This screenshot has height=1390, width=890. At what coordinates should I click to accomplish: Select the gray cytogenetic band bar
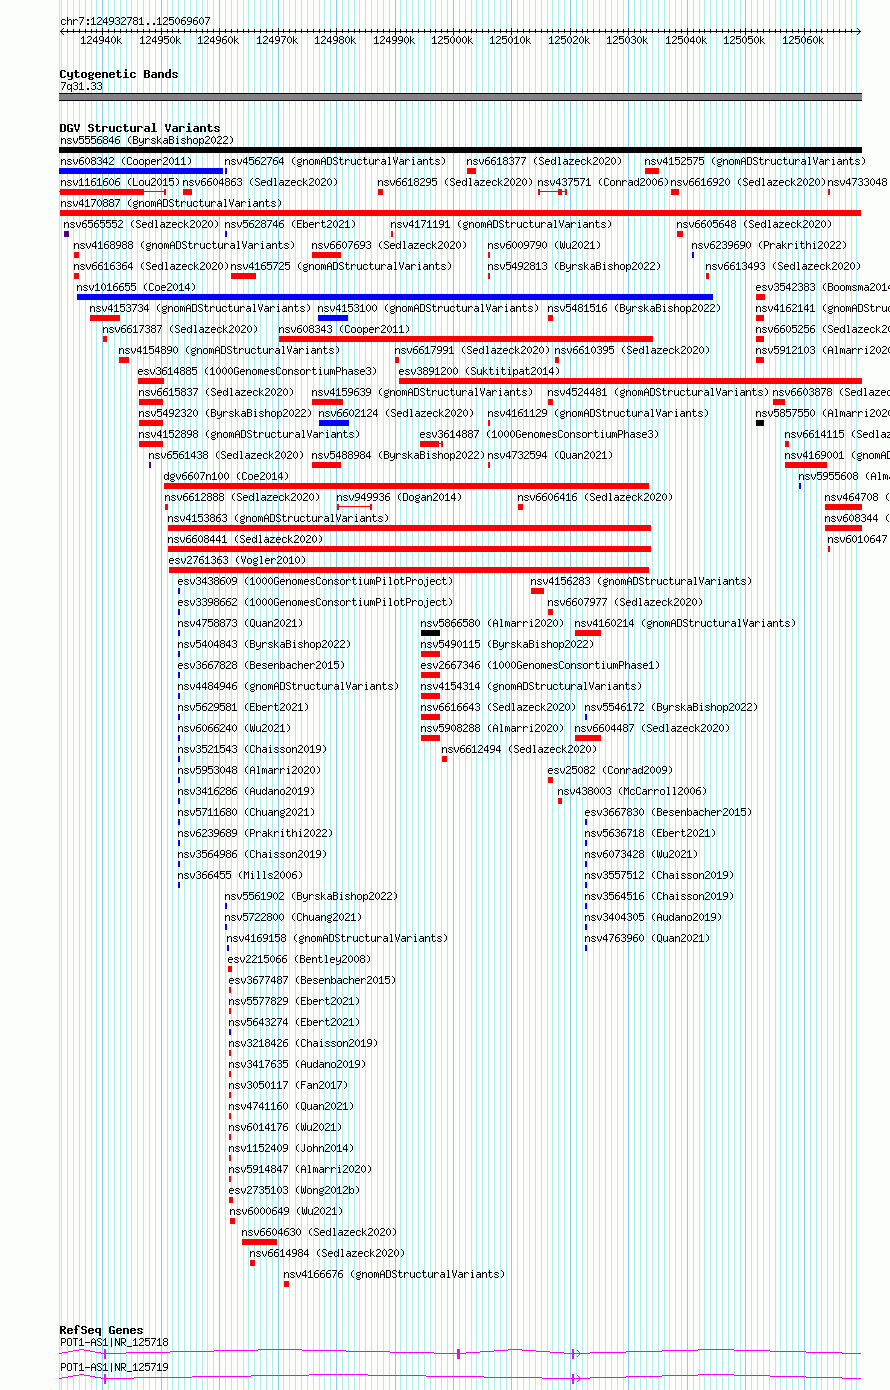click(x=460, y=97)
